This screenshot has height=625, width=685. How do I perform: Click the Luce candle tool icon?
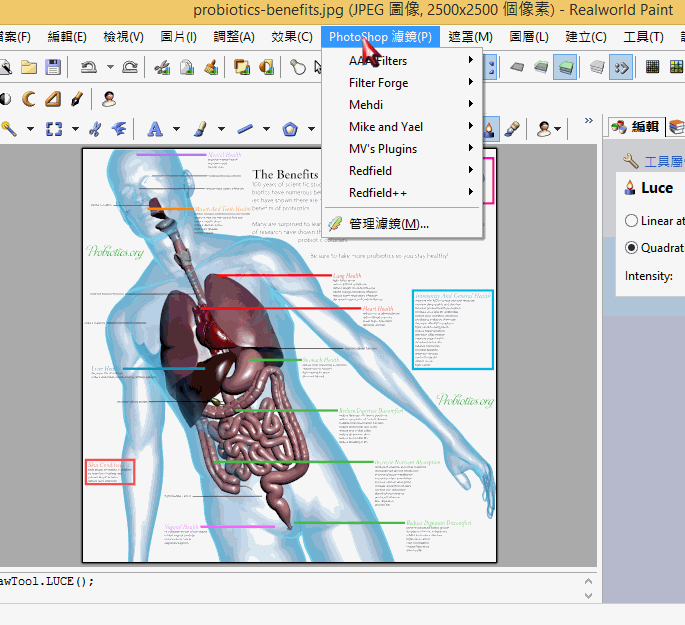(490, 129)
